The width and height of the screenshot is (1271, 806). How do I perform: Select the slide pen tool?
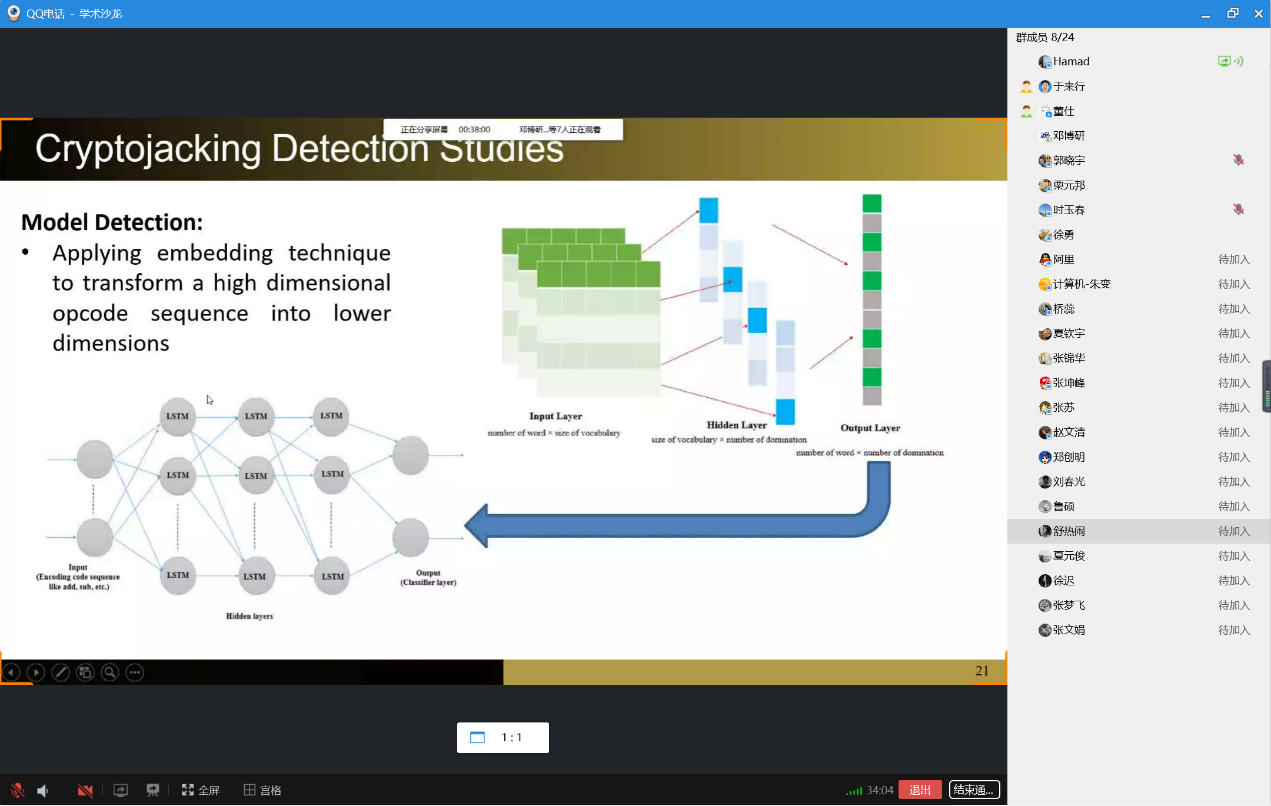coord(60,672)
